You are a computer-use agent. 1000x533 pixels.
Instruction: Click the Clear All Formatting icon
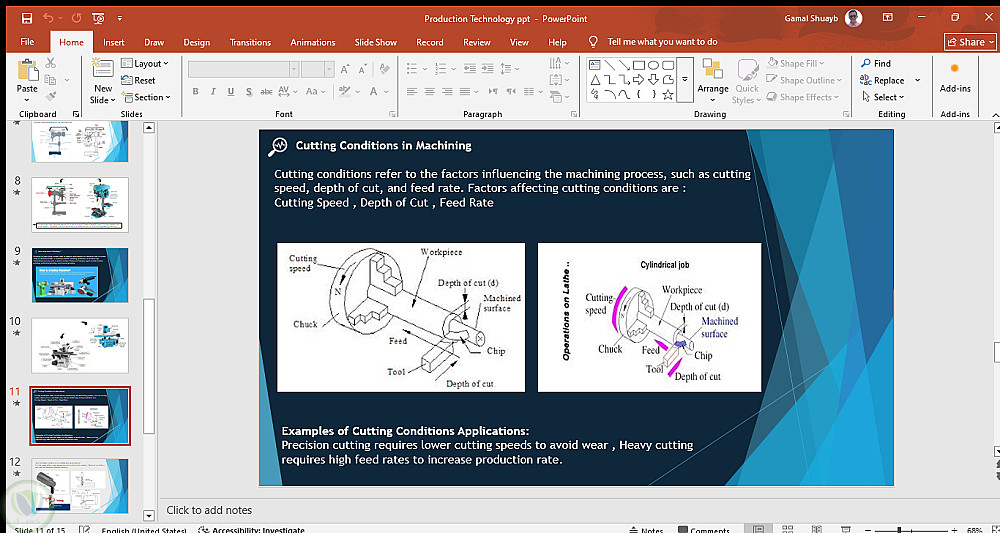[384, 69]
